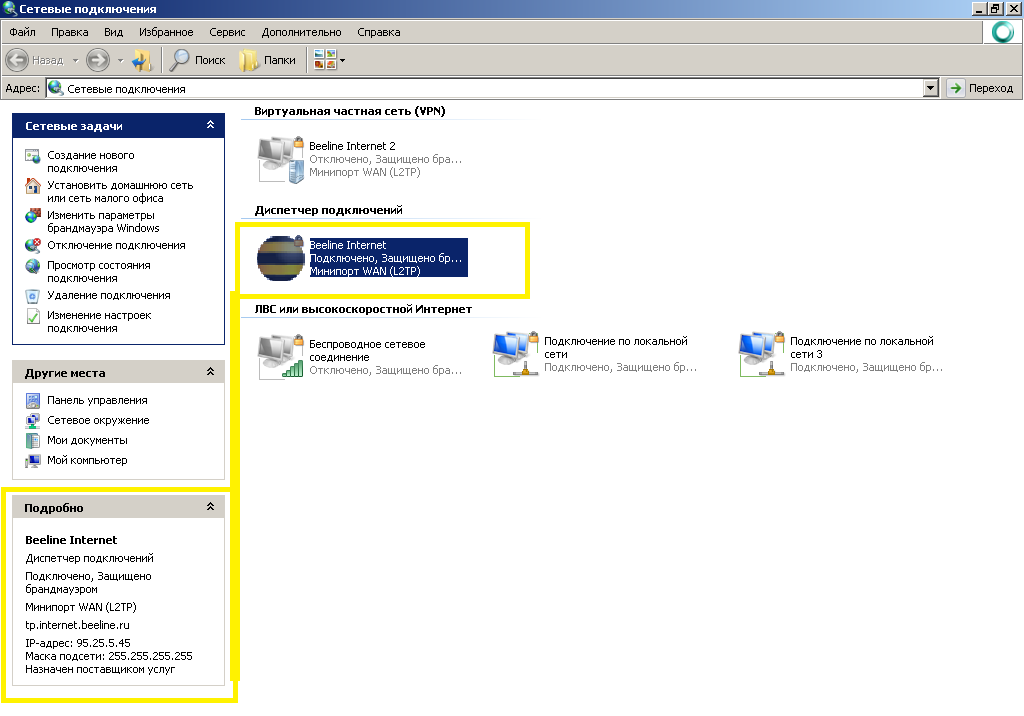
Task: Collapse the Подробно details panel
Action: pyautogui.click(x=210, y=507)
